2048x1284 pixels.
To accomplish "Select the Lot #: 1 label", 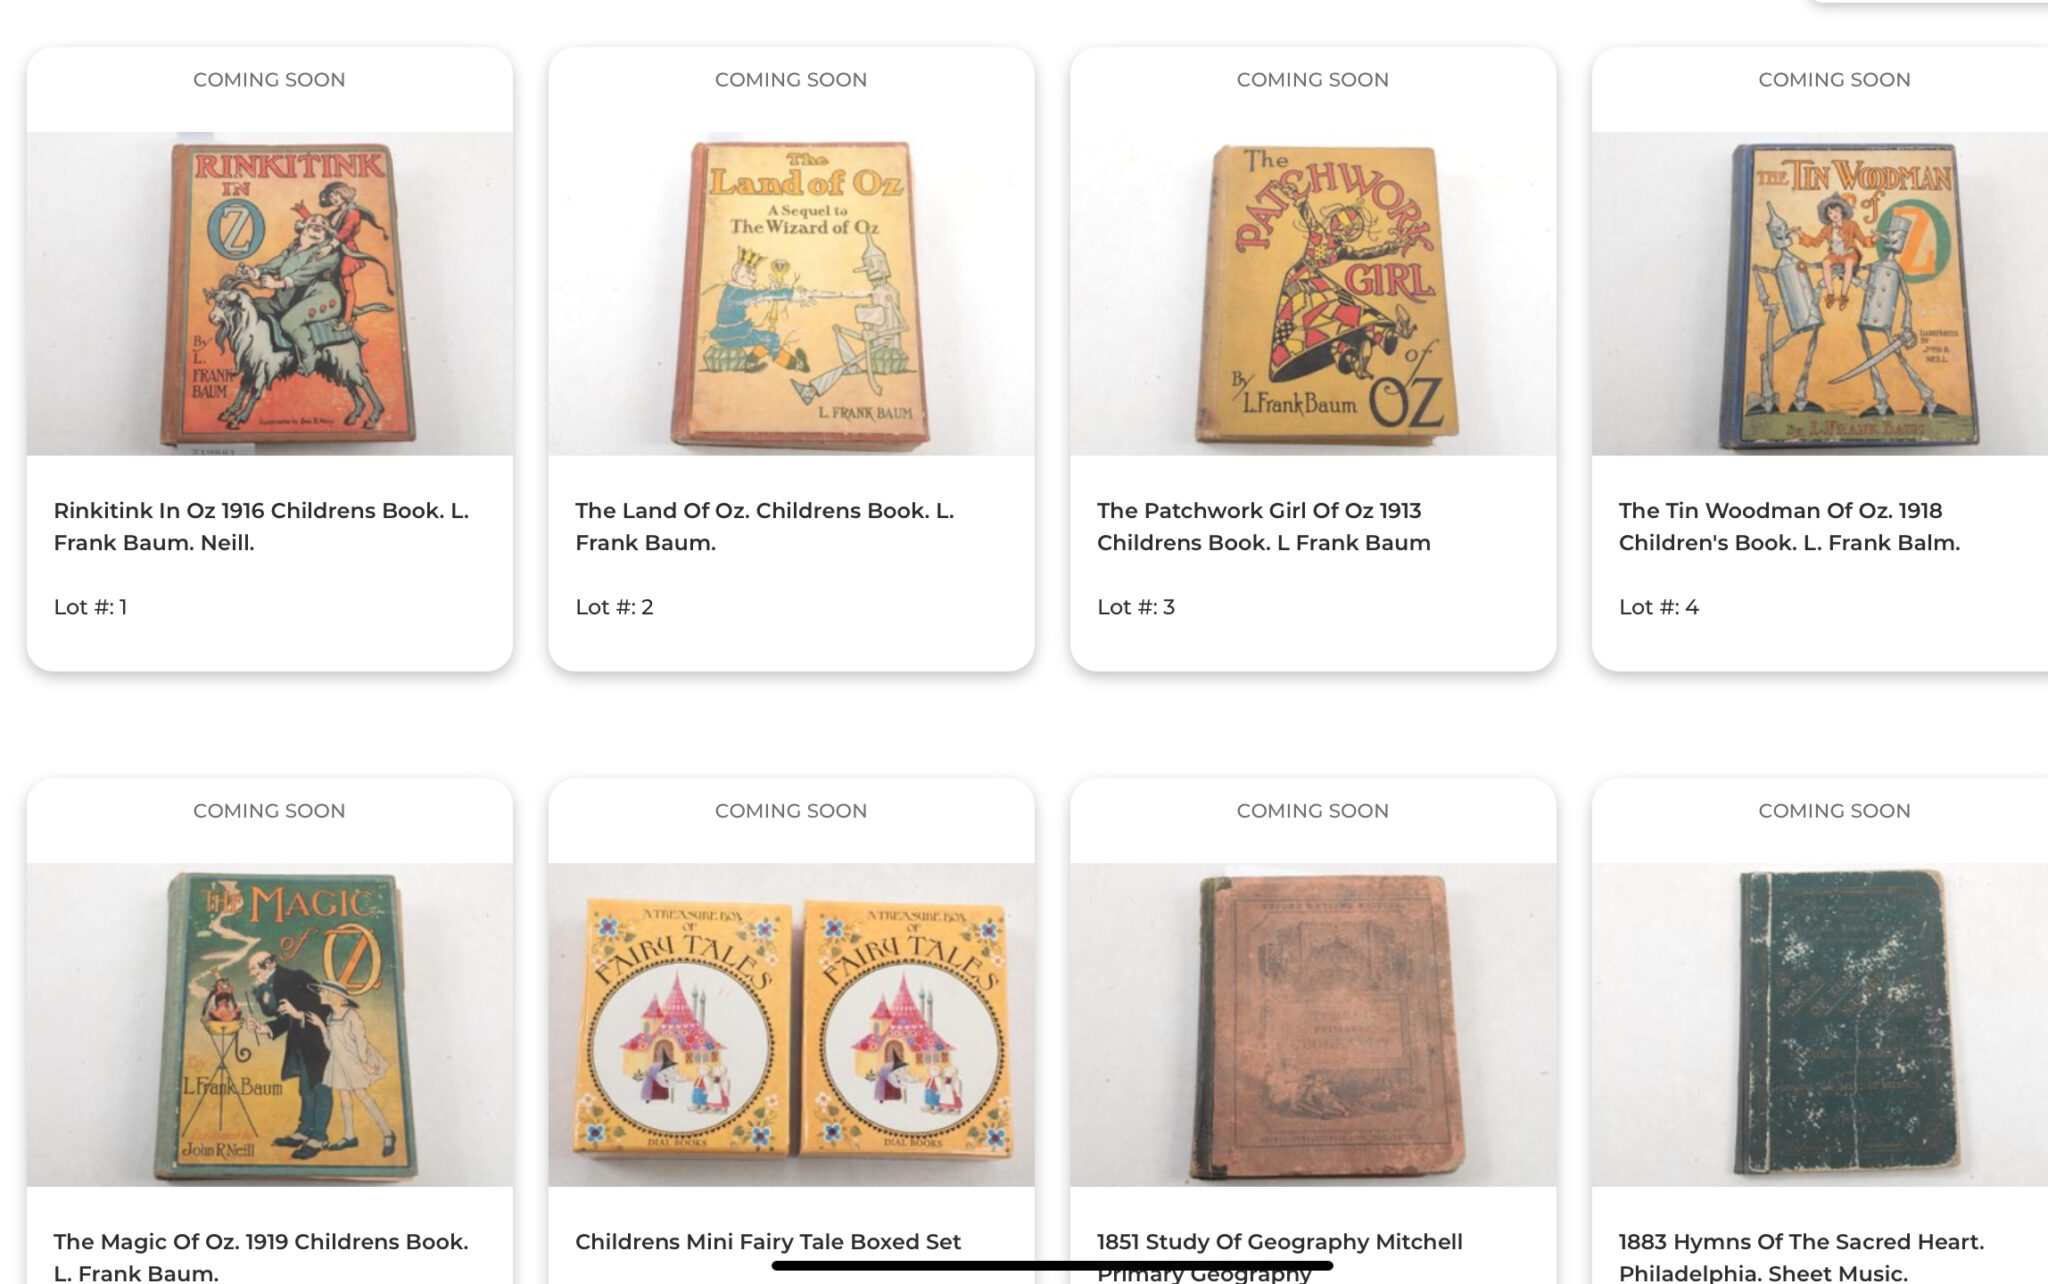I will coord(90,607).
